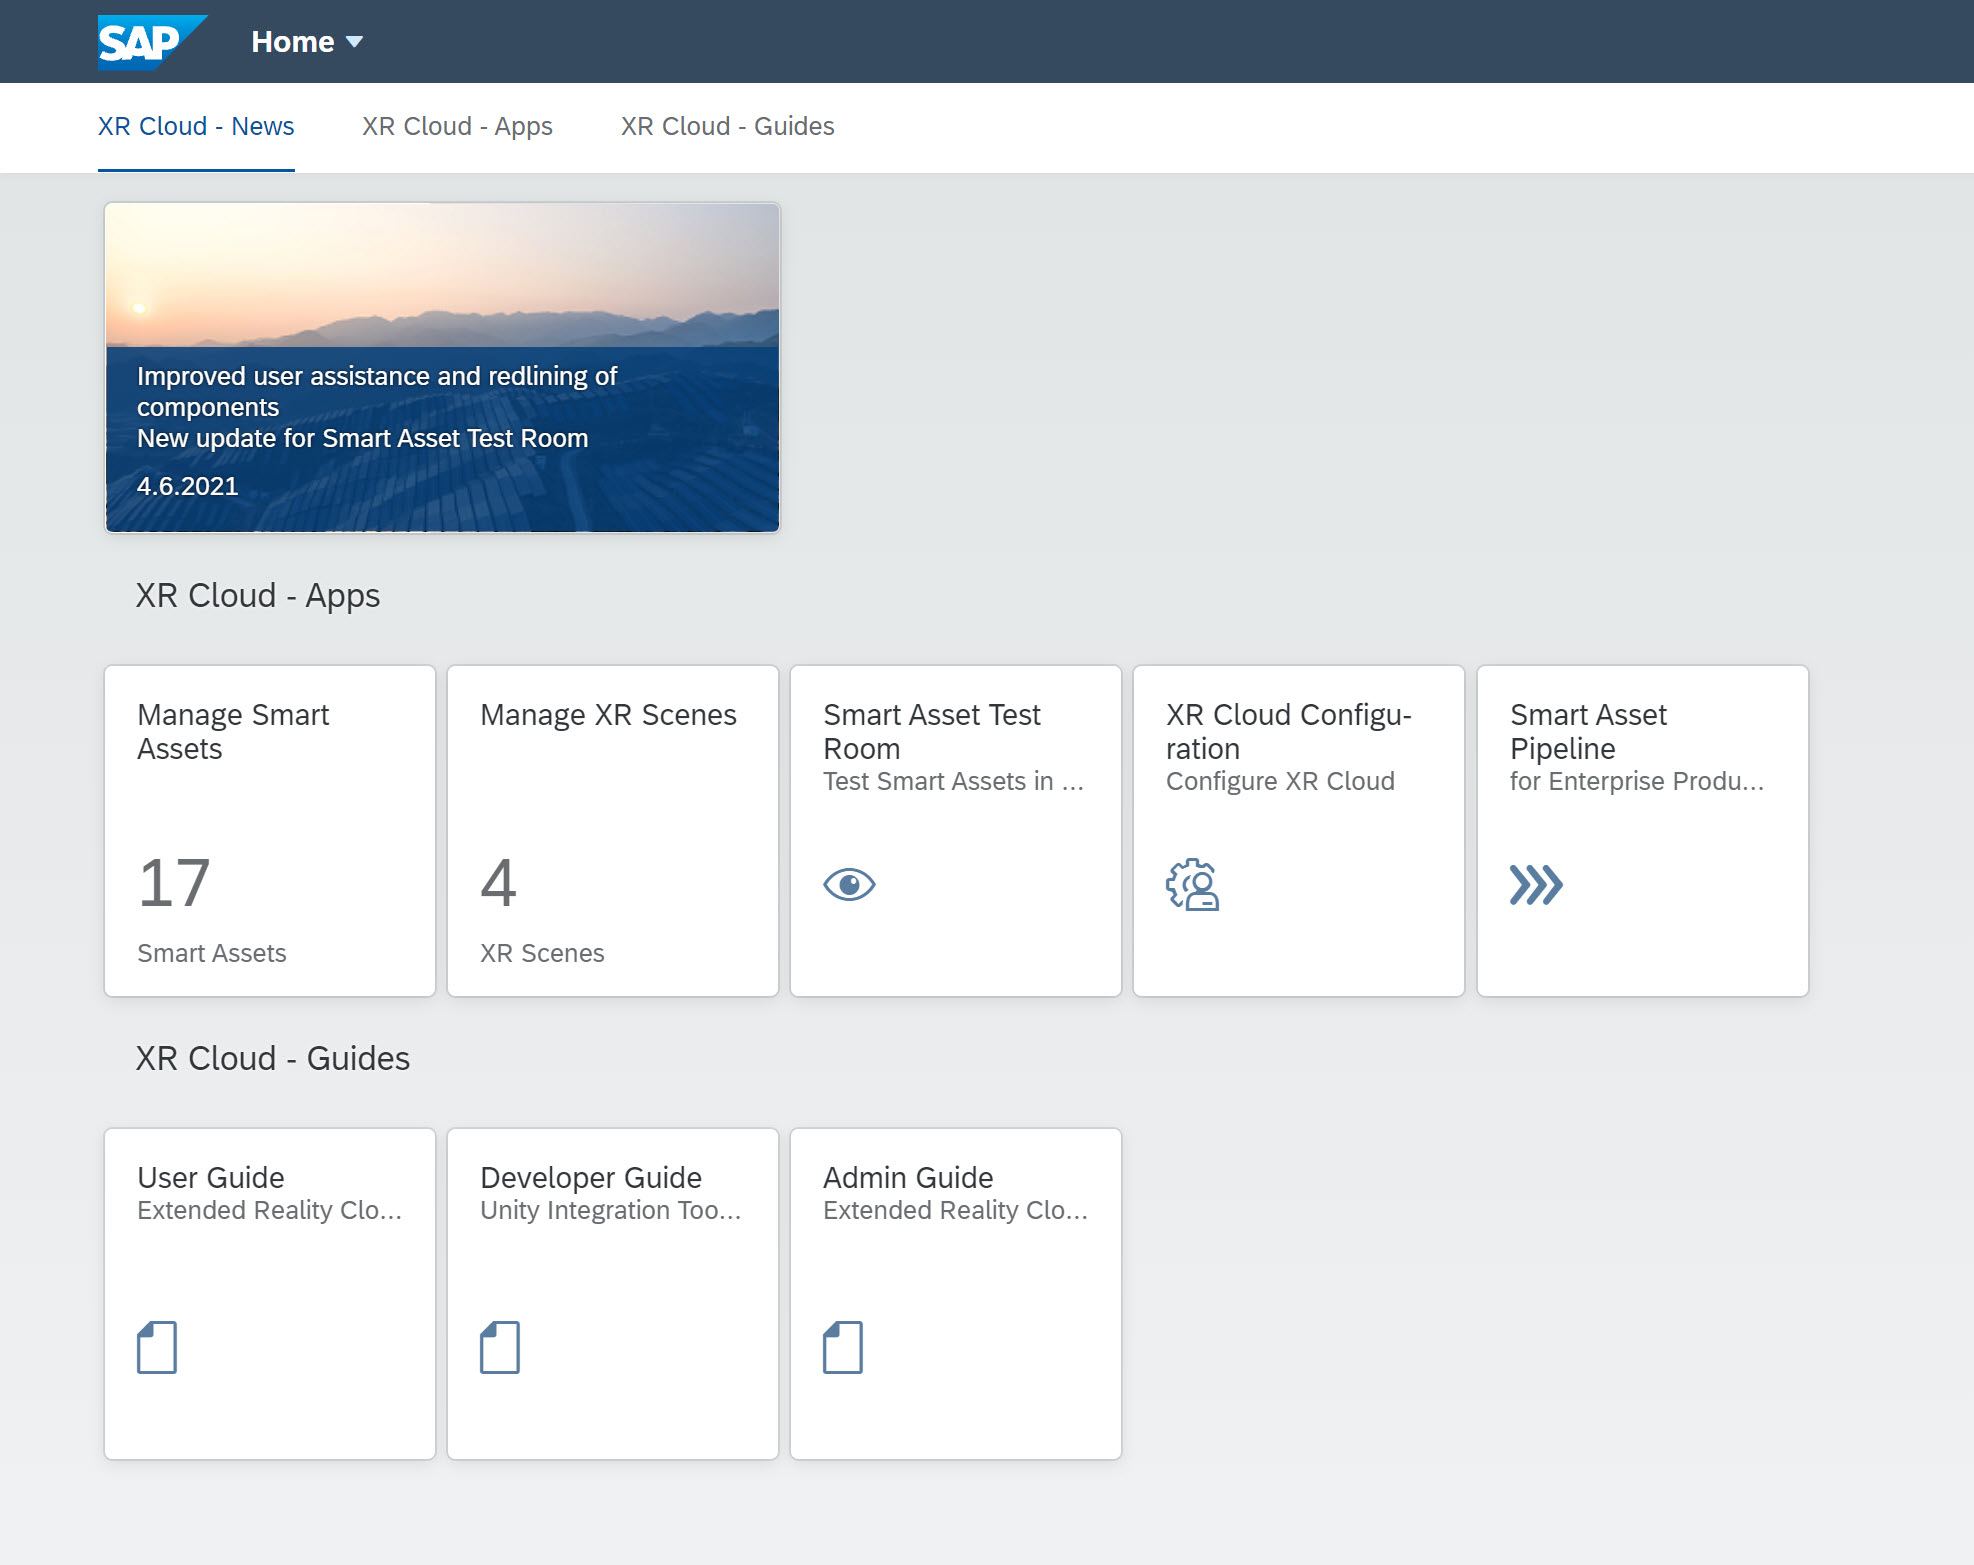Click the 'for Enterprise Produ...' subtitle
This screenshot has height=1565, width=1974.
[x=1636, y=781]
